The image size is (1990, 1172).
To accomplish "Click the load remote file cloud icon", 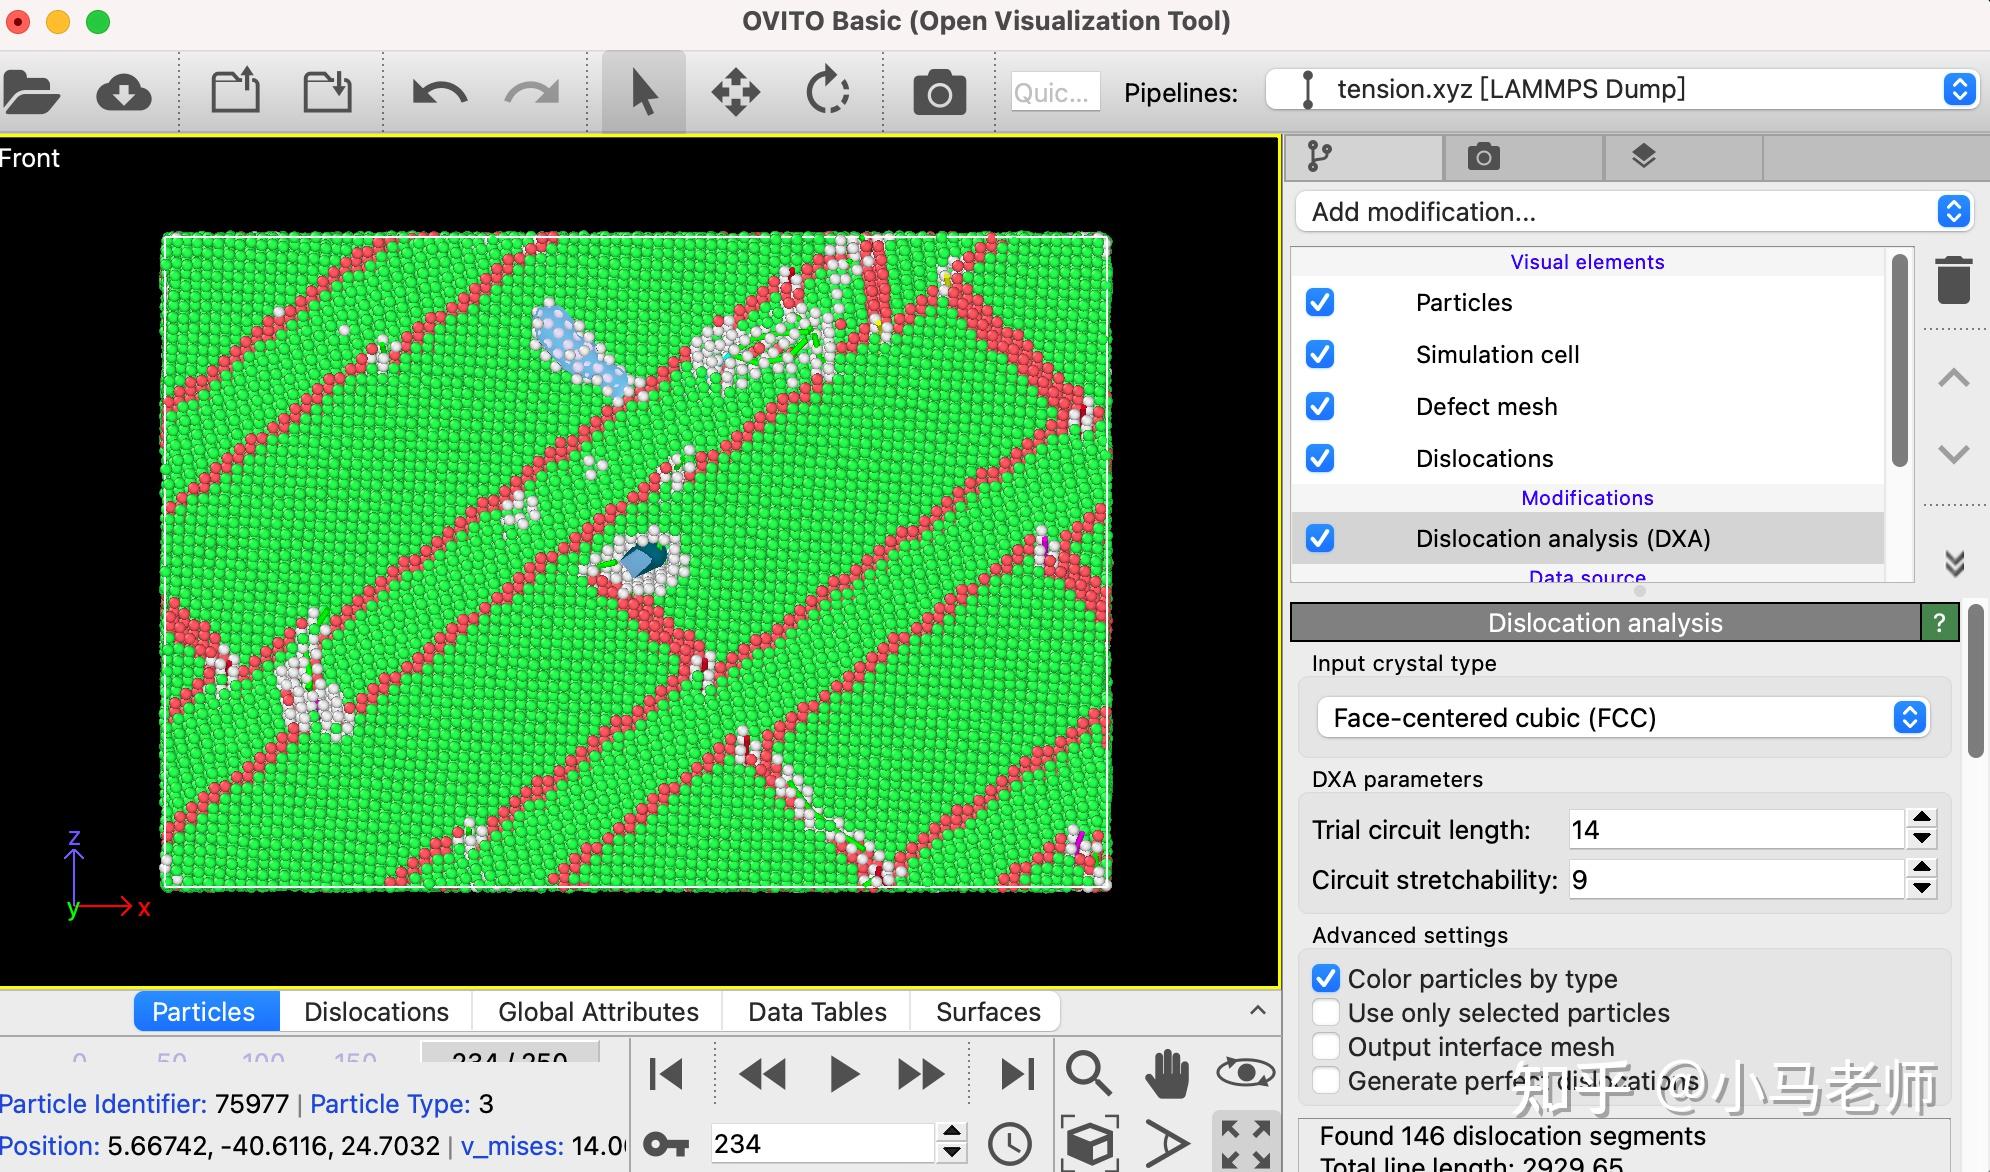I will point(123,93).
